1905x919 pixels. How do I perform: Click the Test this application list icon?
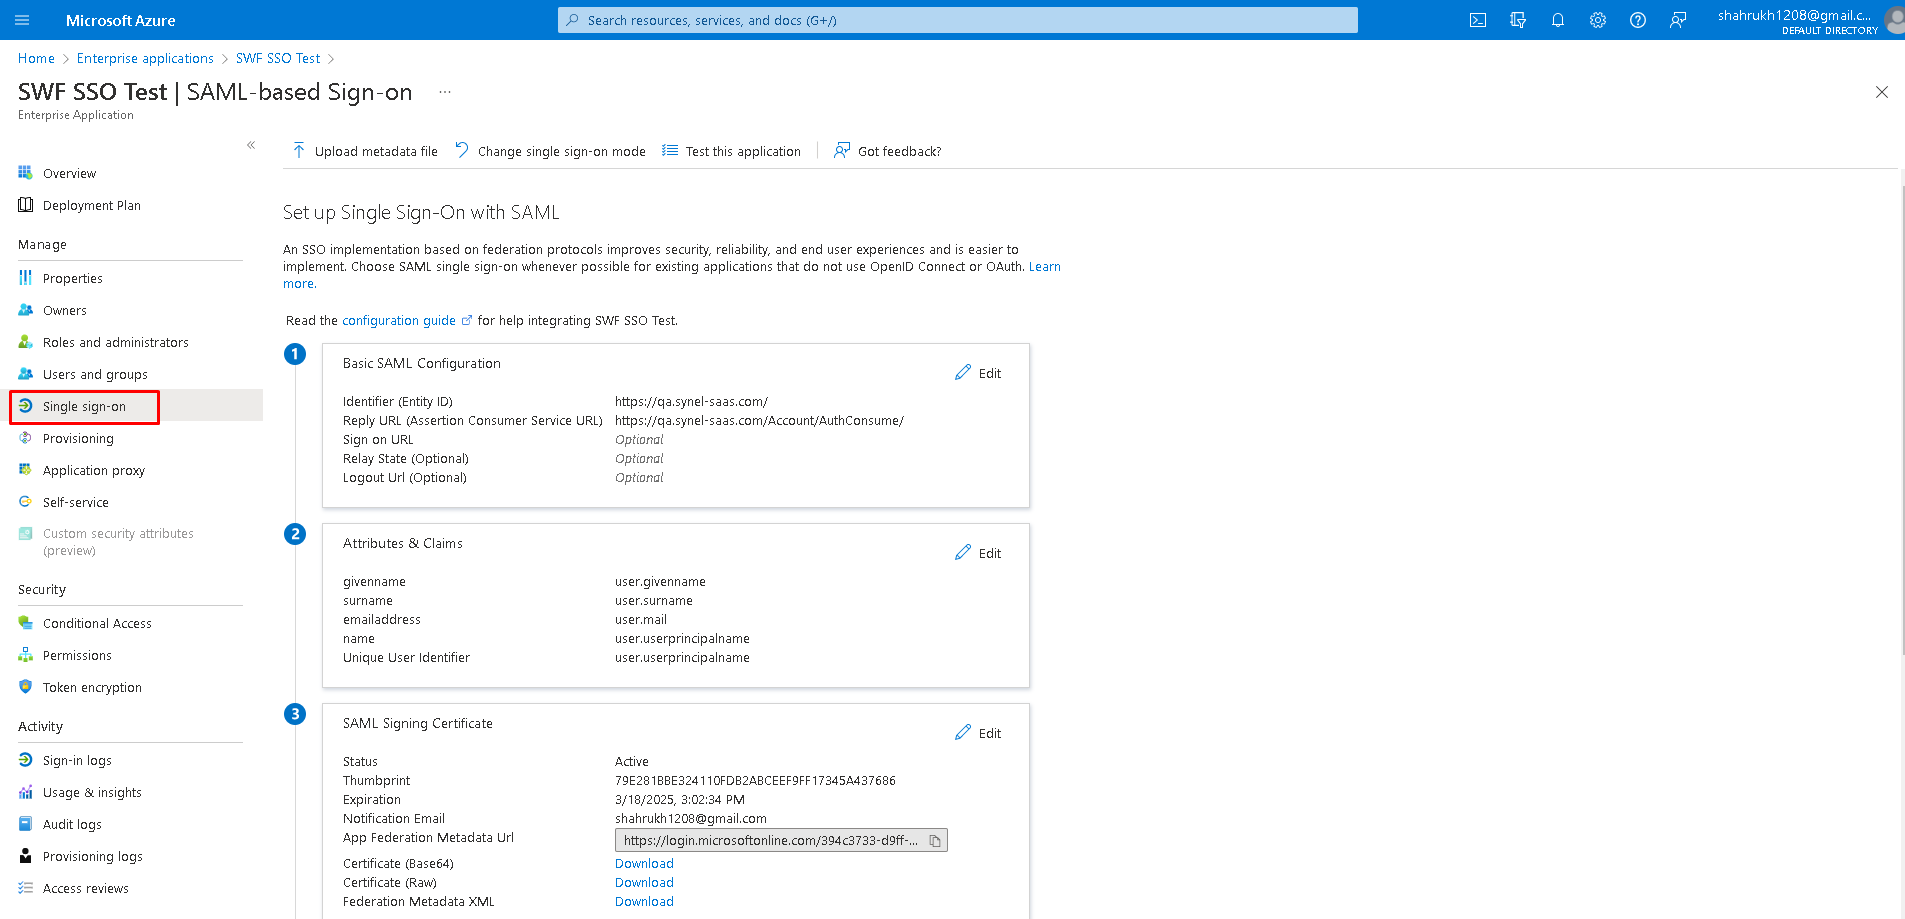tap(670, 150)
